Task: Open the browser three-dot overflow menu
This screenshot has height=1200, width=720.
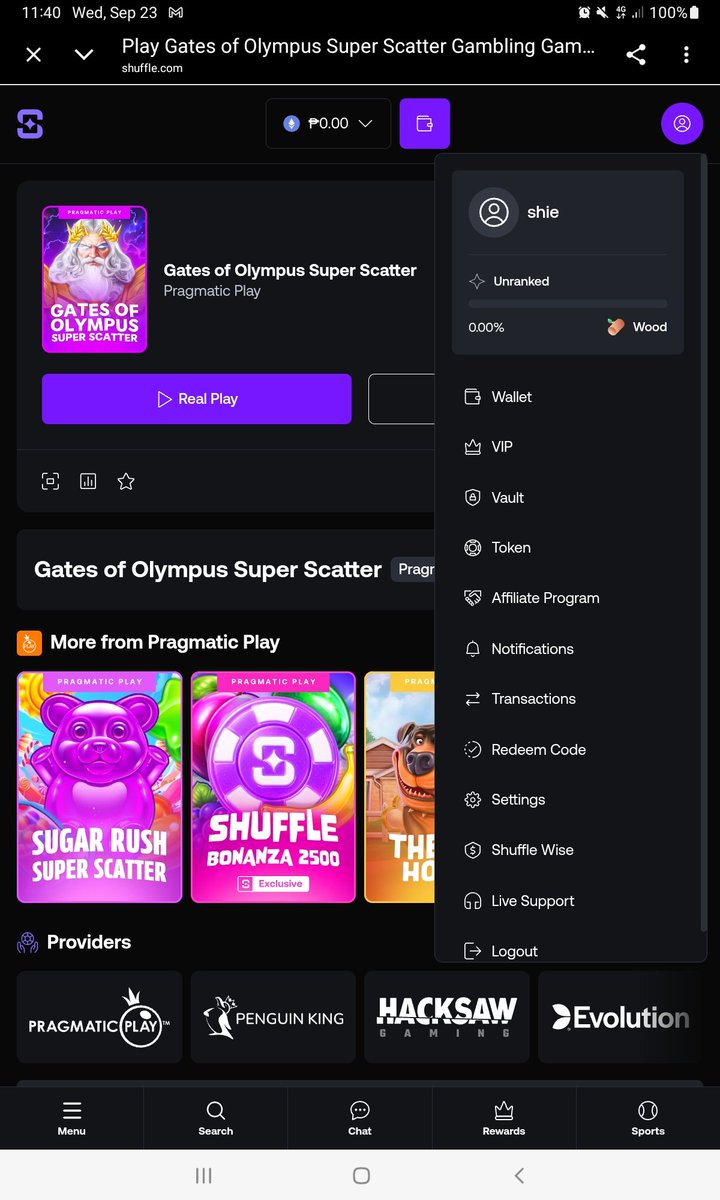Action: point(686,55)
